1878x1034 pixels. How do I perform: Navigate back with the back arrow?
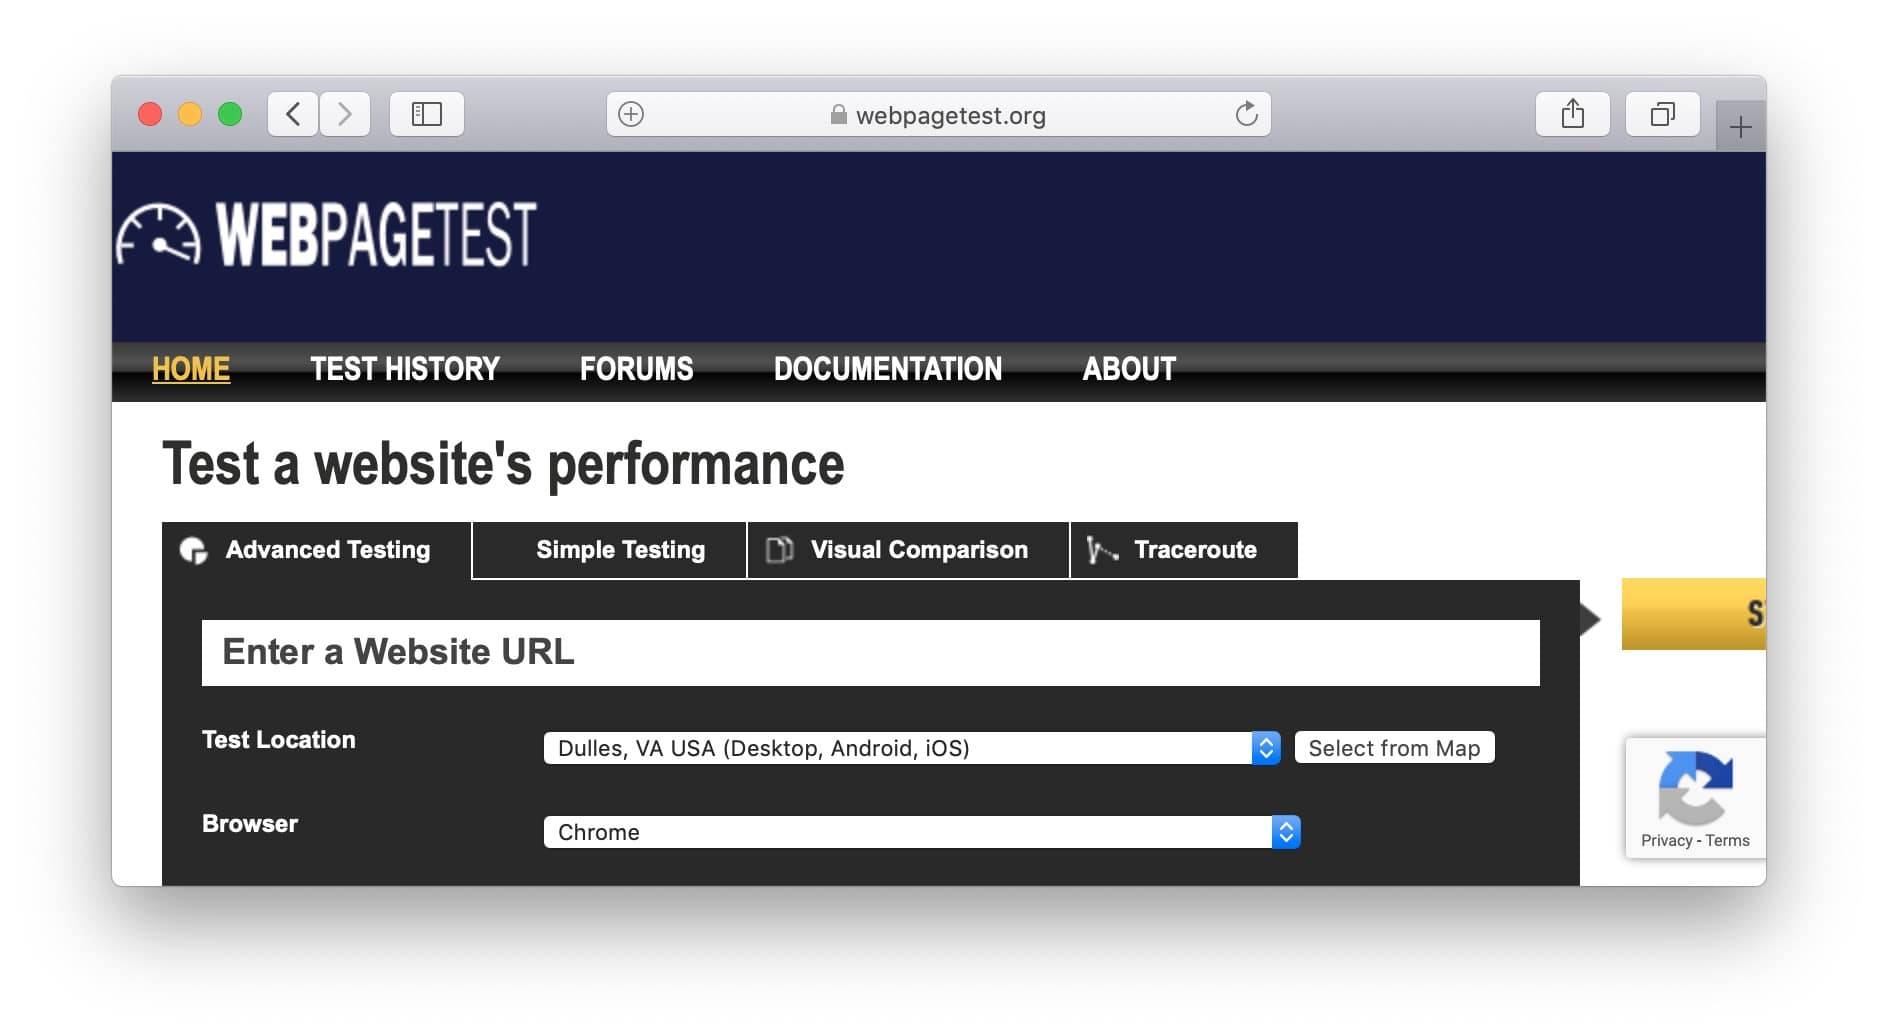(291, 113)
